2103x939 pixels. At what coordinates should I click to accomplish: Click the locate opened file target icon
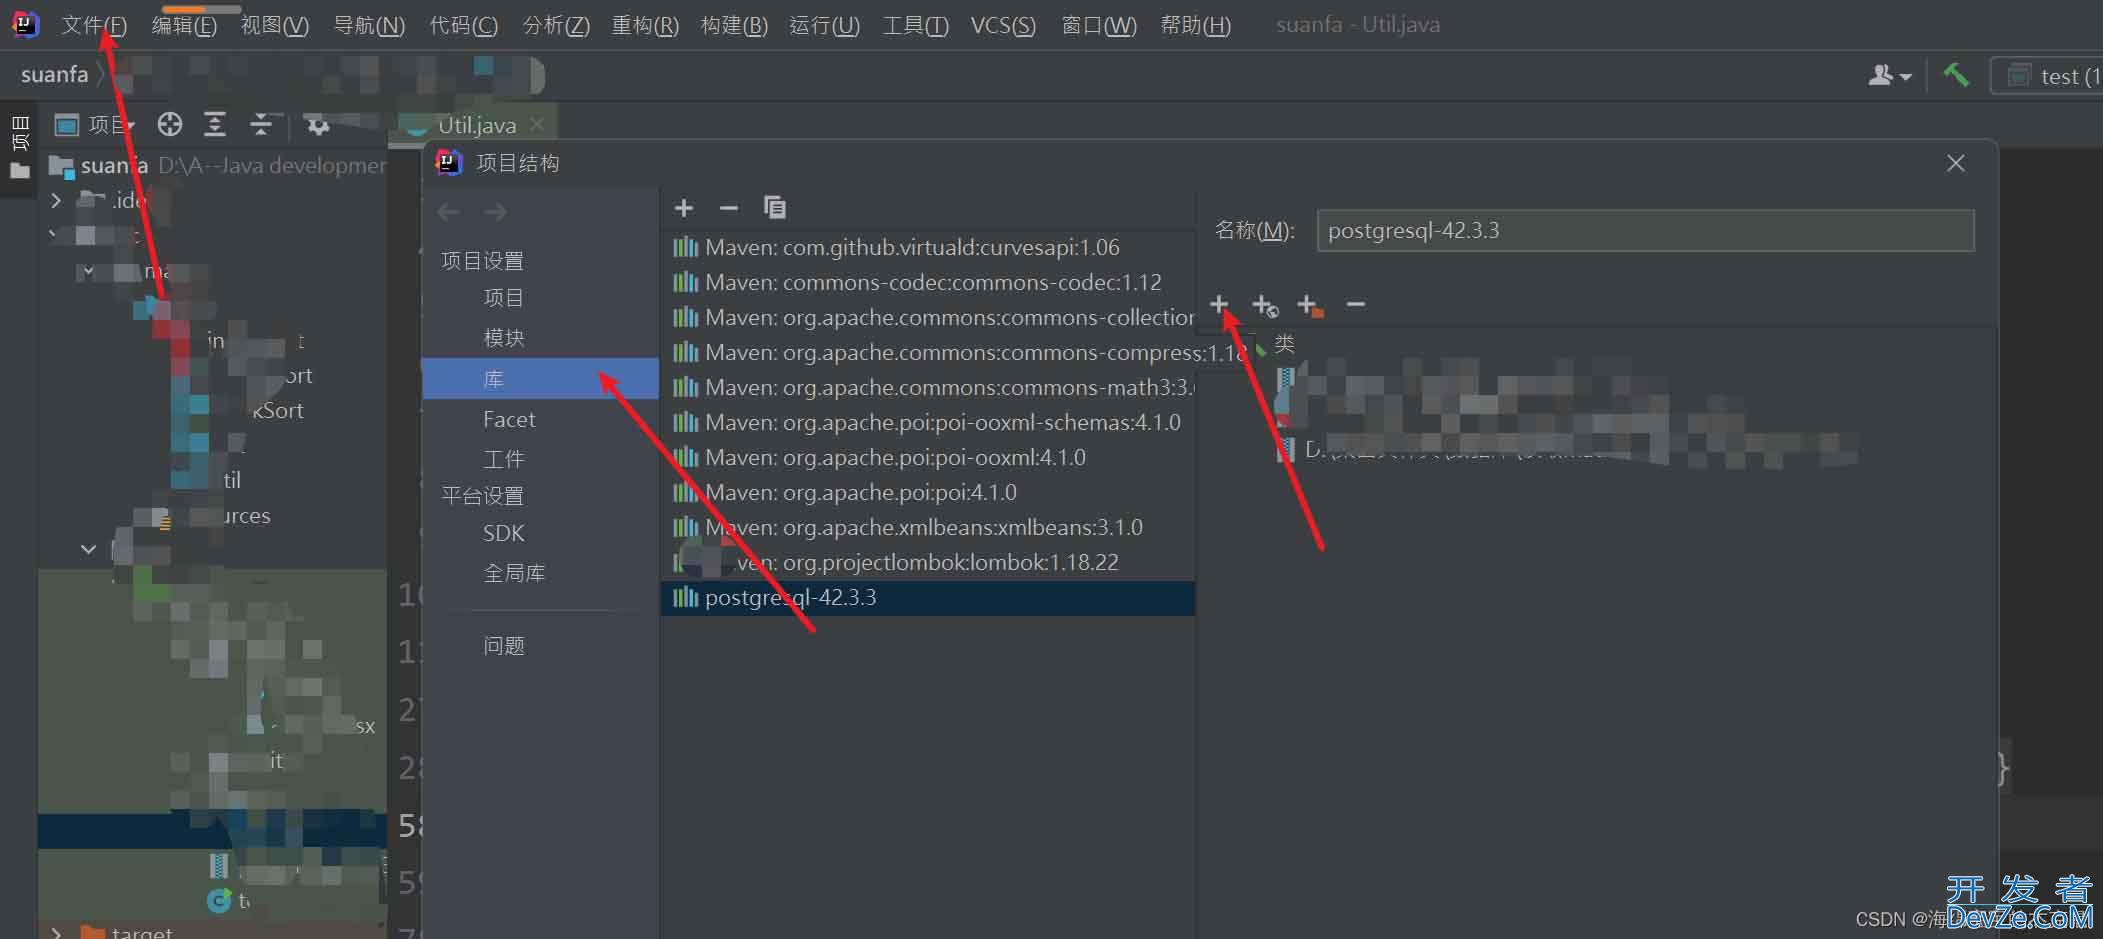click(x=170, y=124)
